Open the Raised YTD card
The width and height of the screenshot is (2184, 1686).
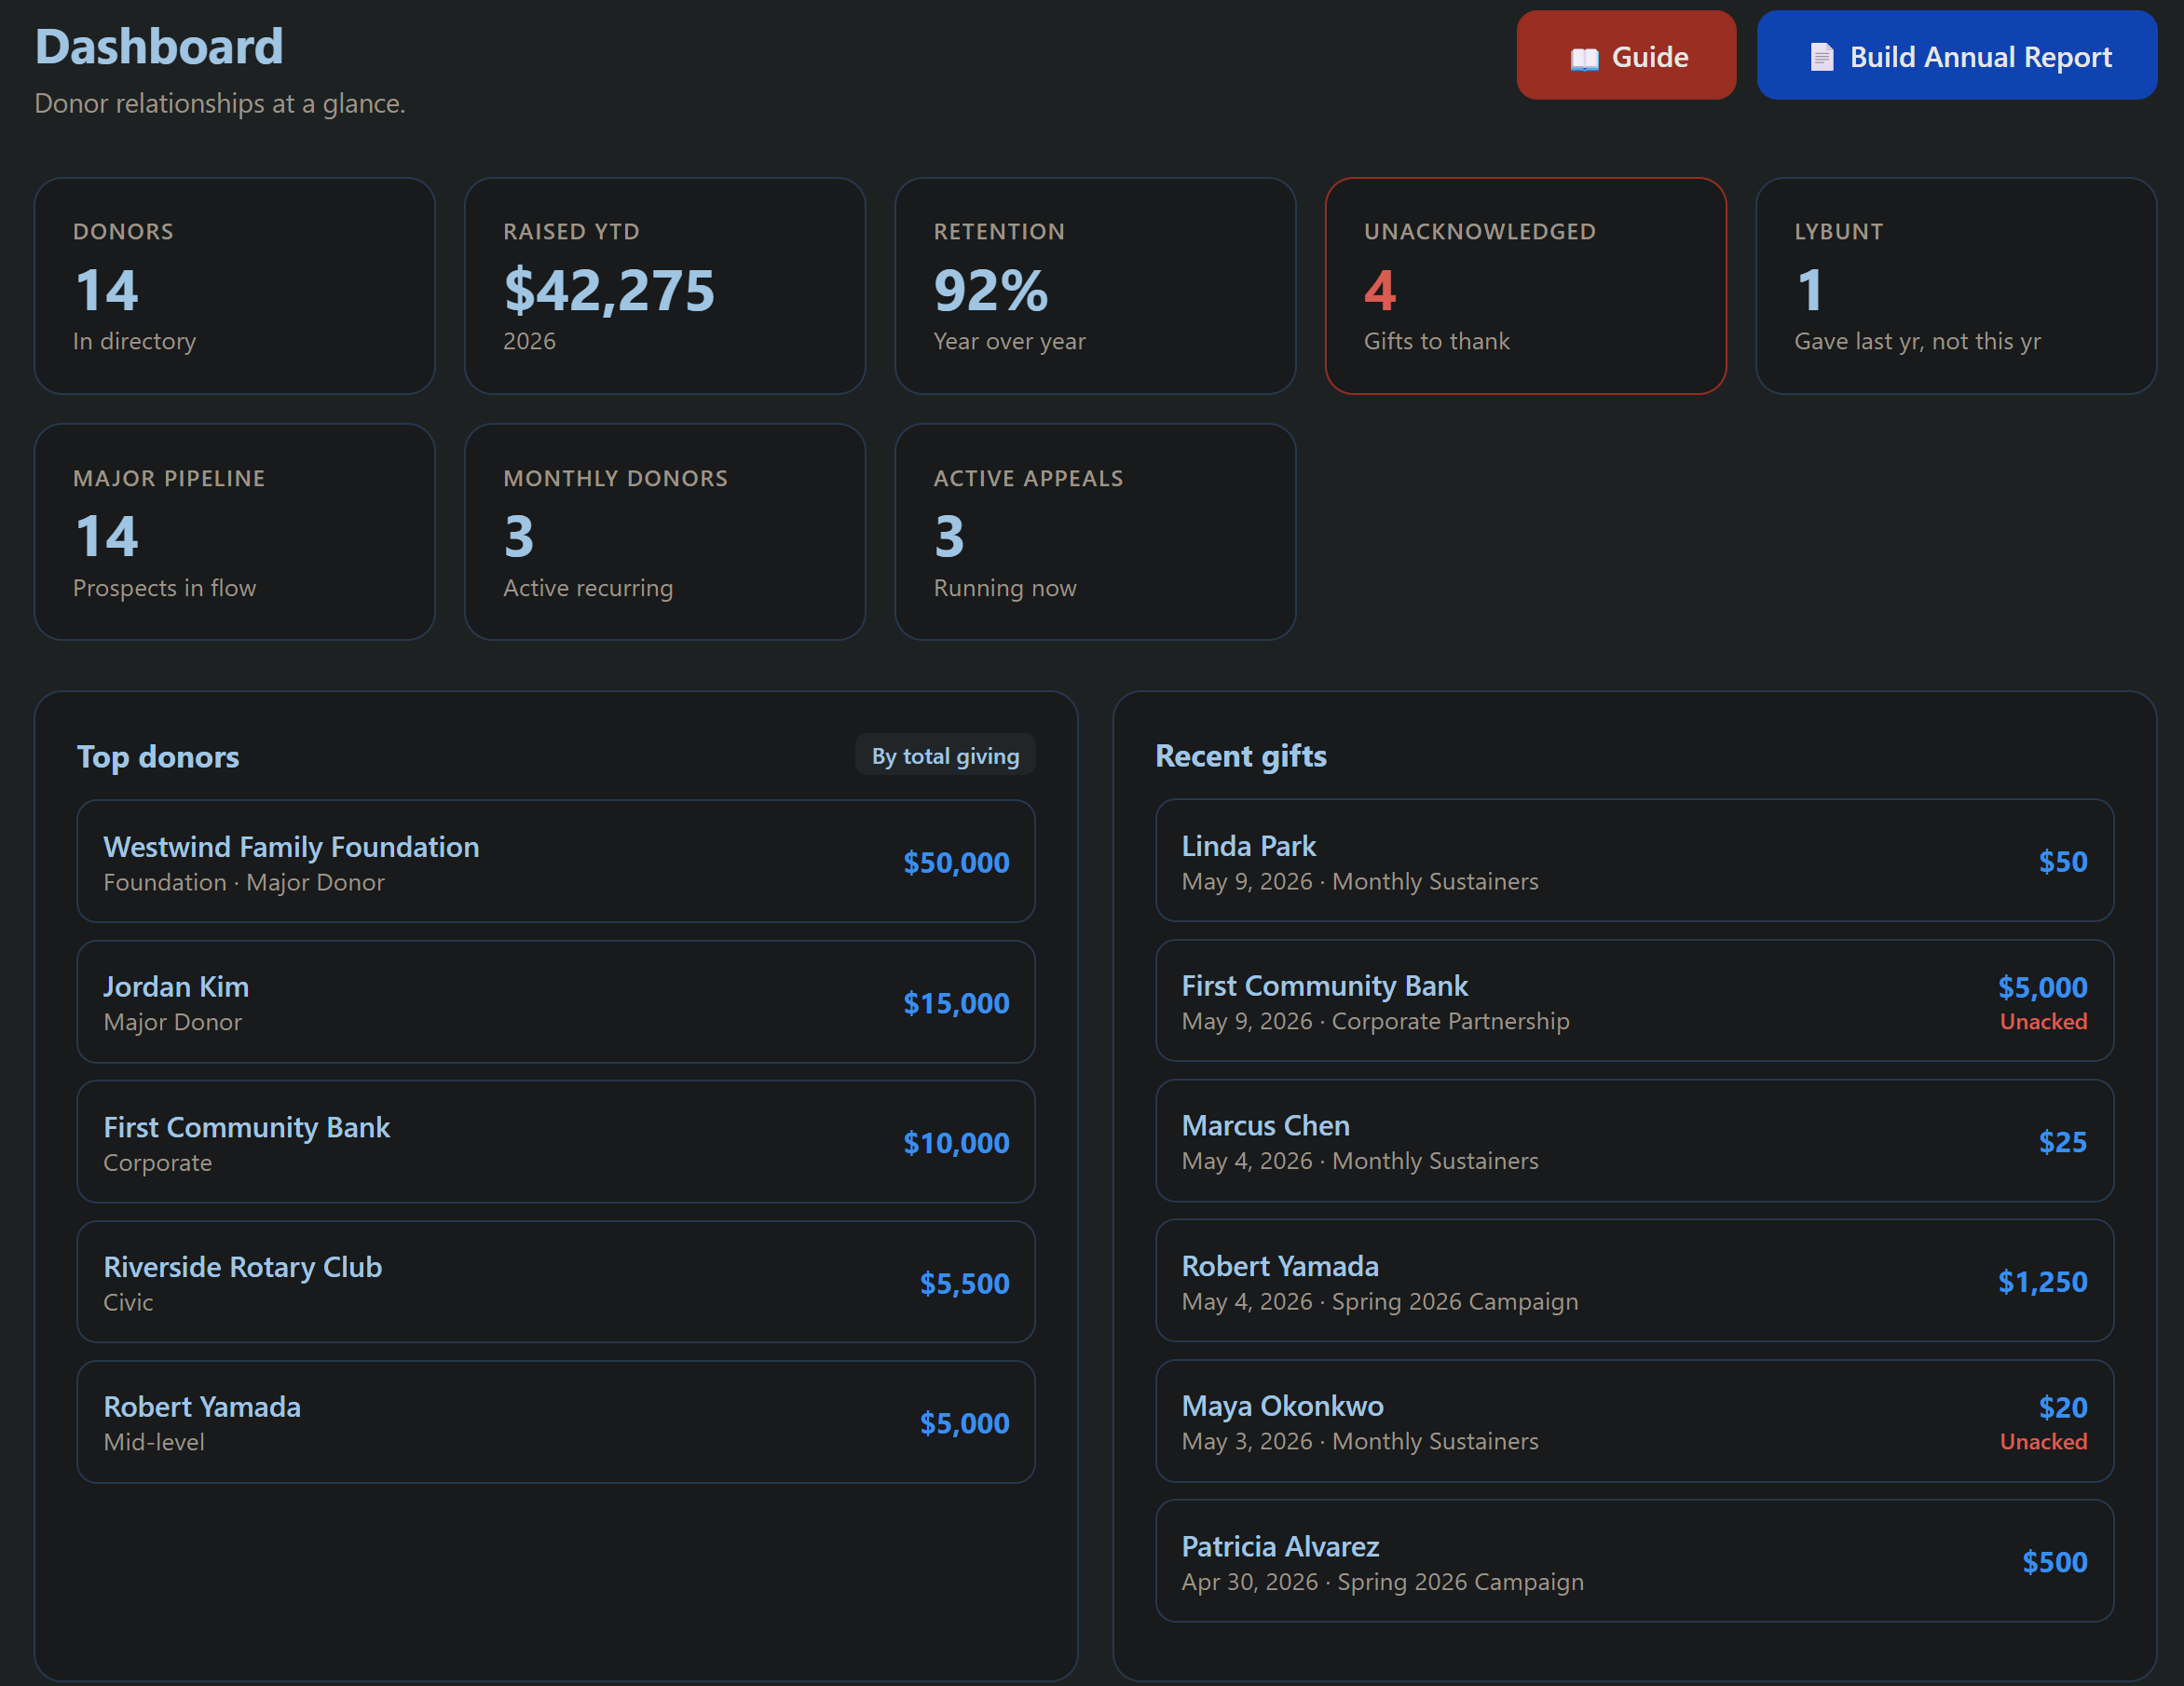[665, 286]
